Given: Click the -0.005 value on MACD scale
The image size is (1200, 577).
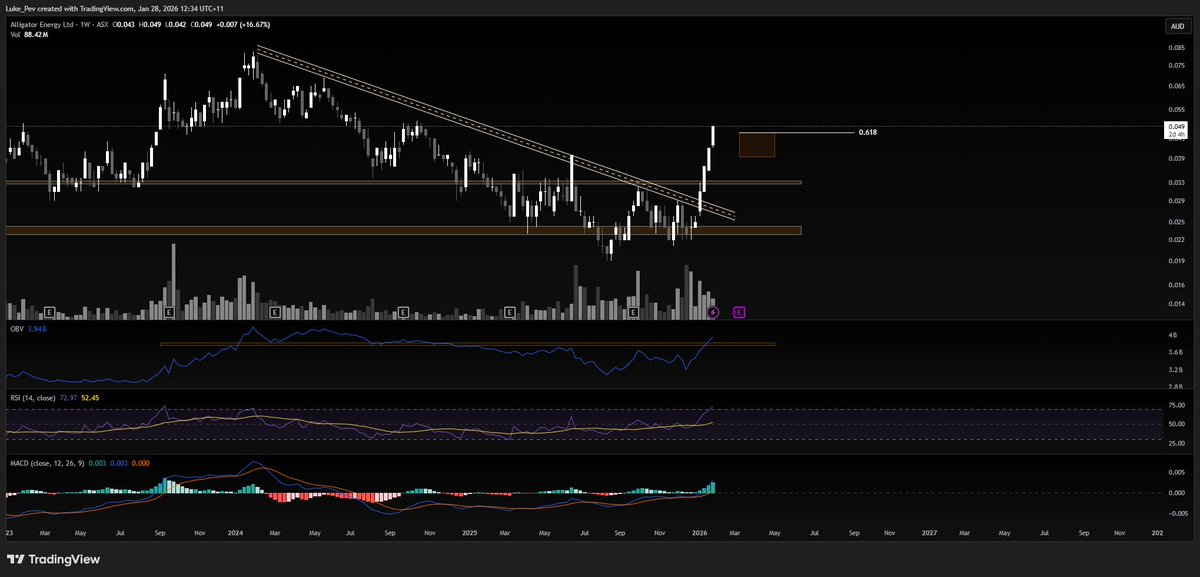Looking at the screenshot, I should coord(1176,513).
